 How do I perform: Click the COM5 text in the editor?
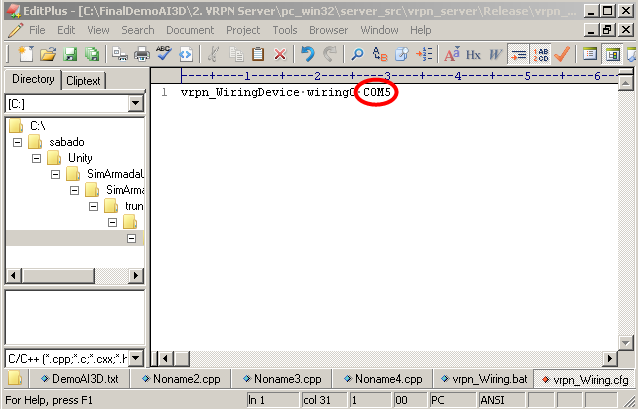click(x=377, y=92)
